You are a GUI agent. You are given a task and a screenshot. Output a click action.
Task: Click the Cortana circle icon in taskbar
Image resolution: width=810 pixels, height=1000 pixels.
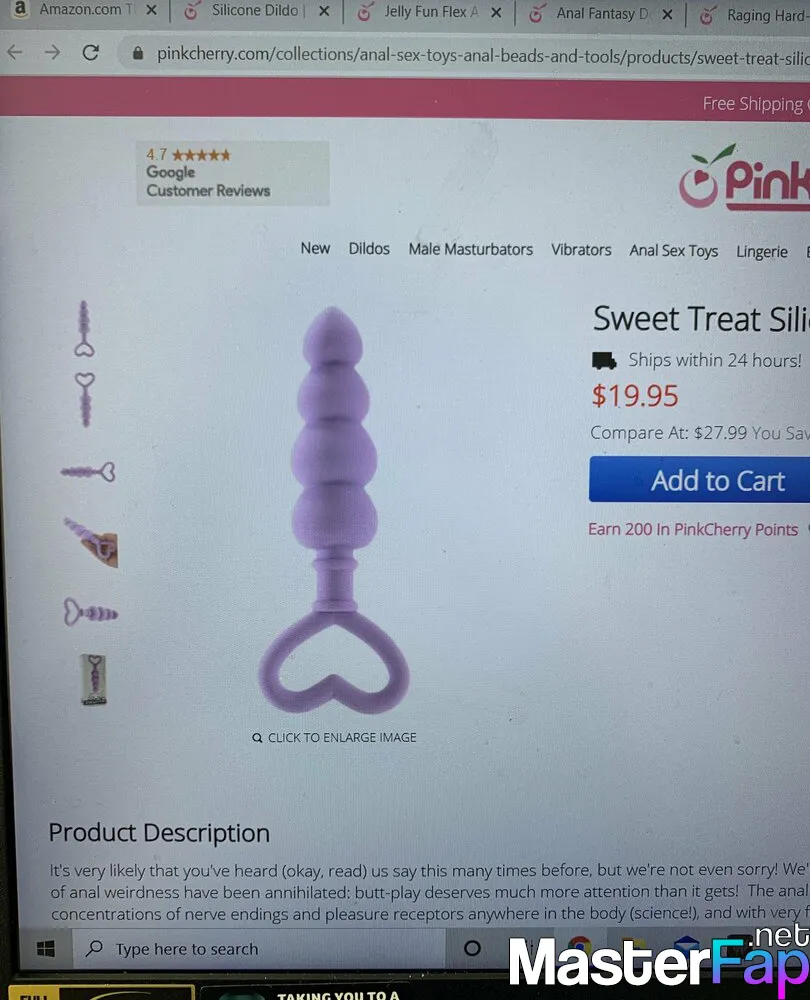click(472, 948)
